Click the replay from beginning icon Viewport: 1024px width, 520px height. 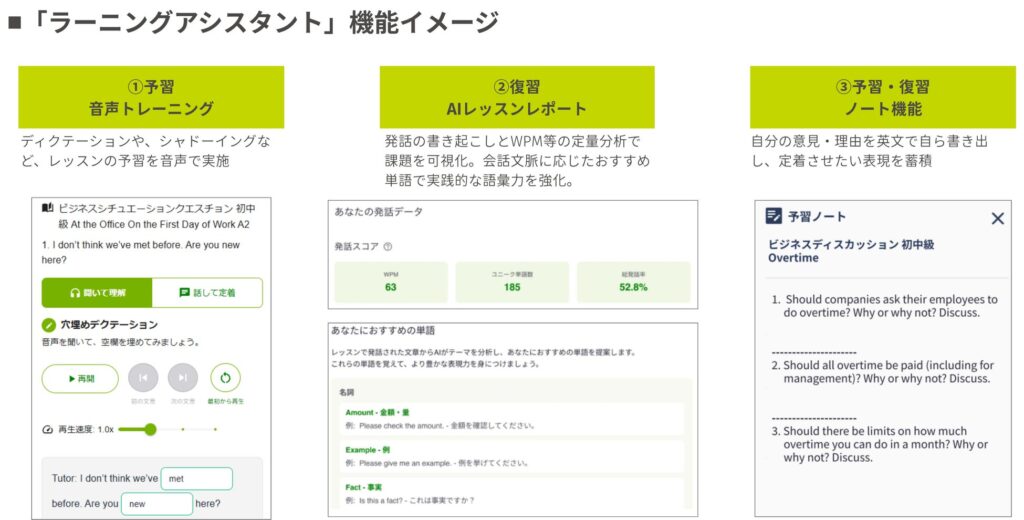(225, 378)
